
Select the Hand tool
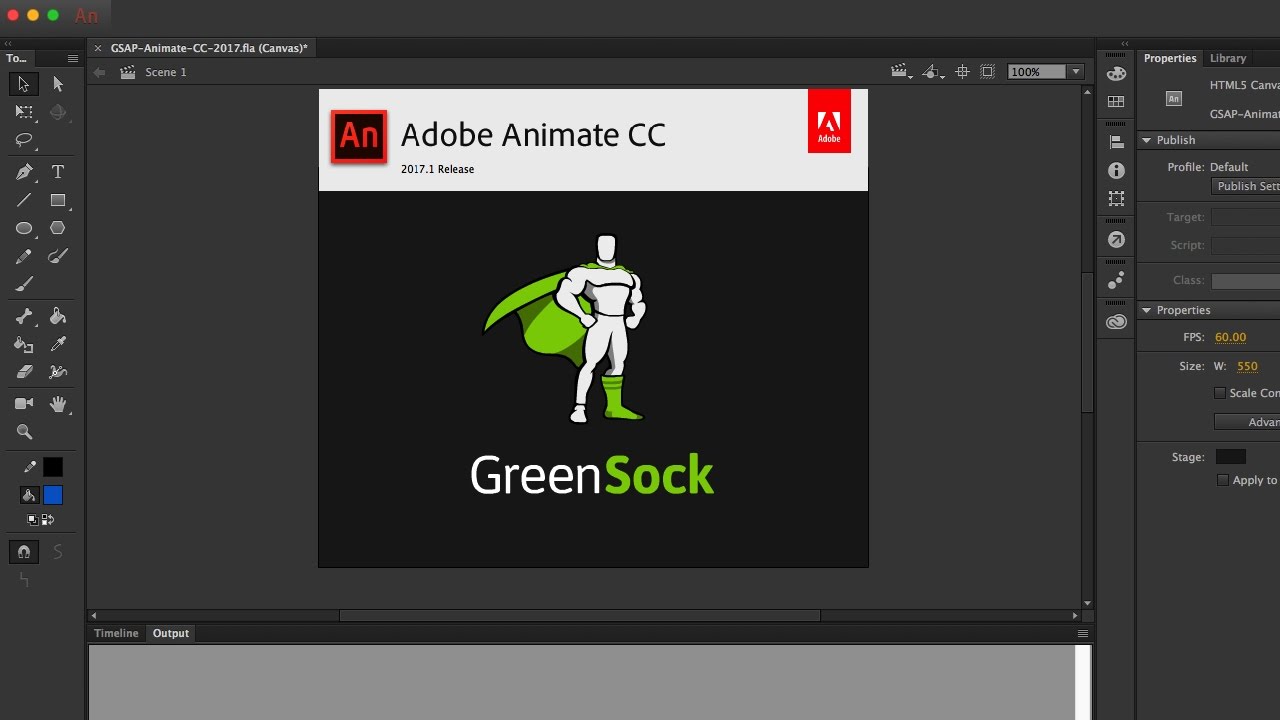[58, 404]
